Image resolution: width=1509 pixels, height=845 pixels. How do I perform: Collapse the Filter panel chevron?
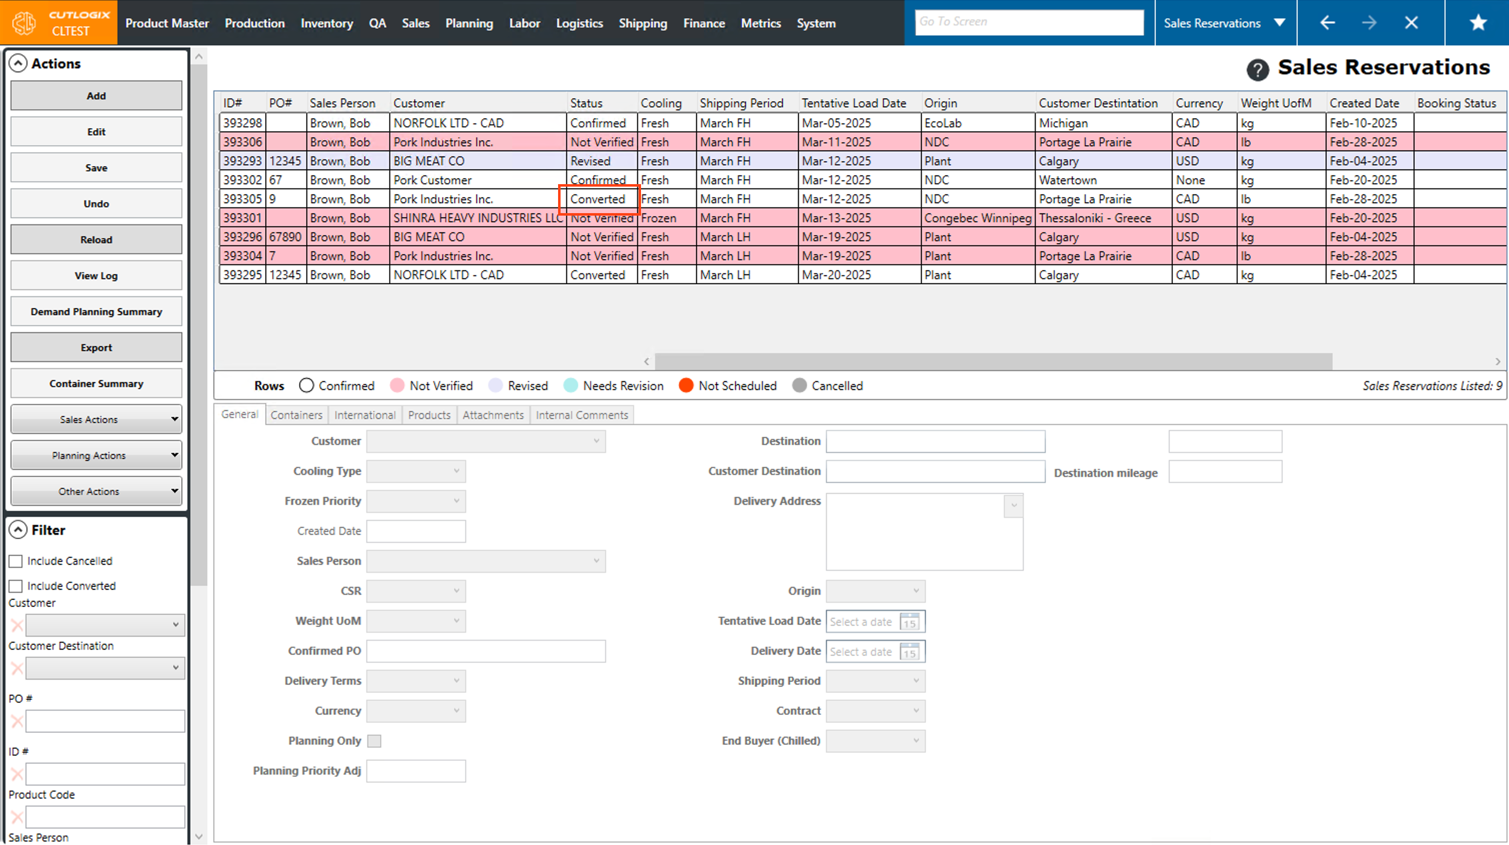pyautogui.click(x=18, y=530)
